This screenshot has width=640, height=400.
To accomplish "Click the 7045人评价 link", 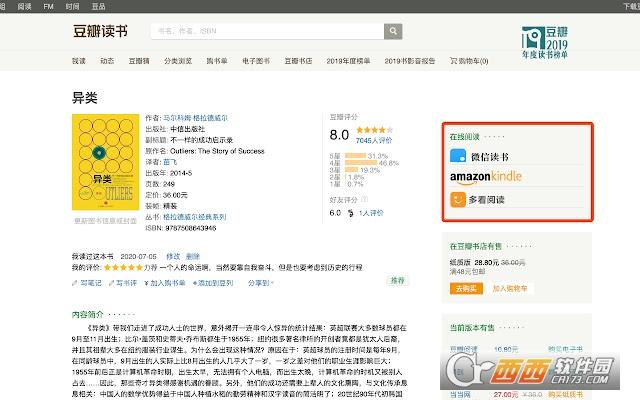I will pos(374,140).
